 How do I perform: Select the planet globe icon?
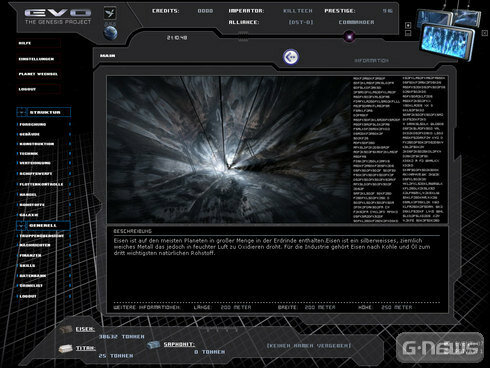pos(110,33)
